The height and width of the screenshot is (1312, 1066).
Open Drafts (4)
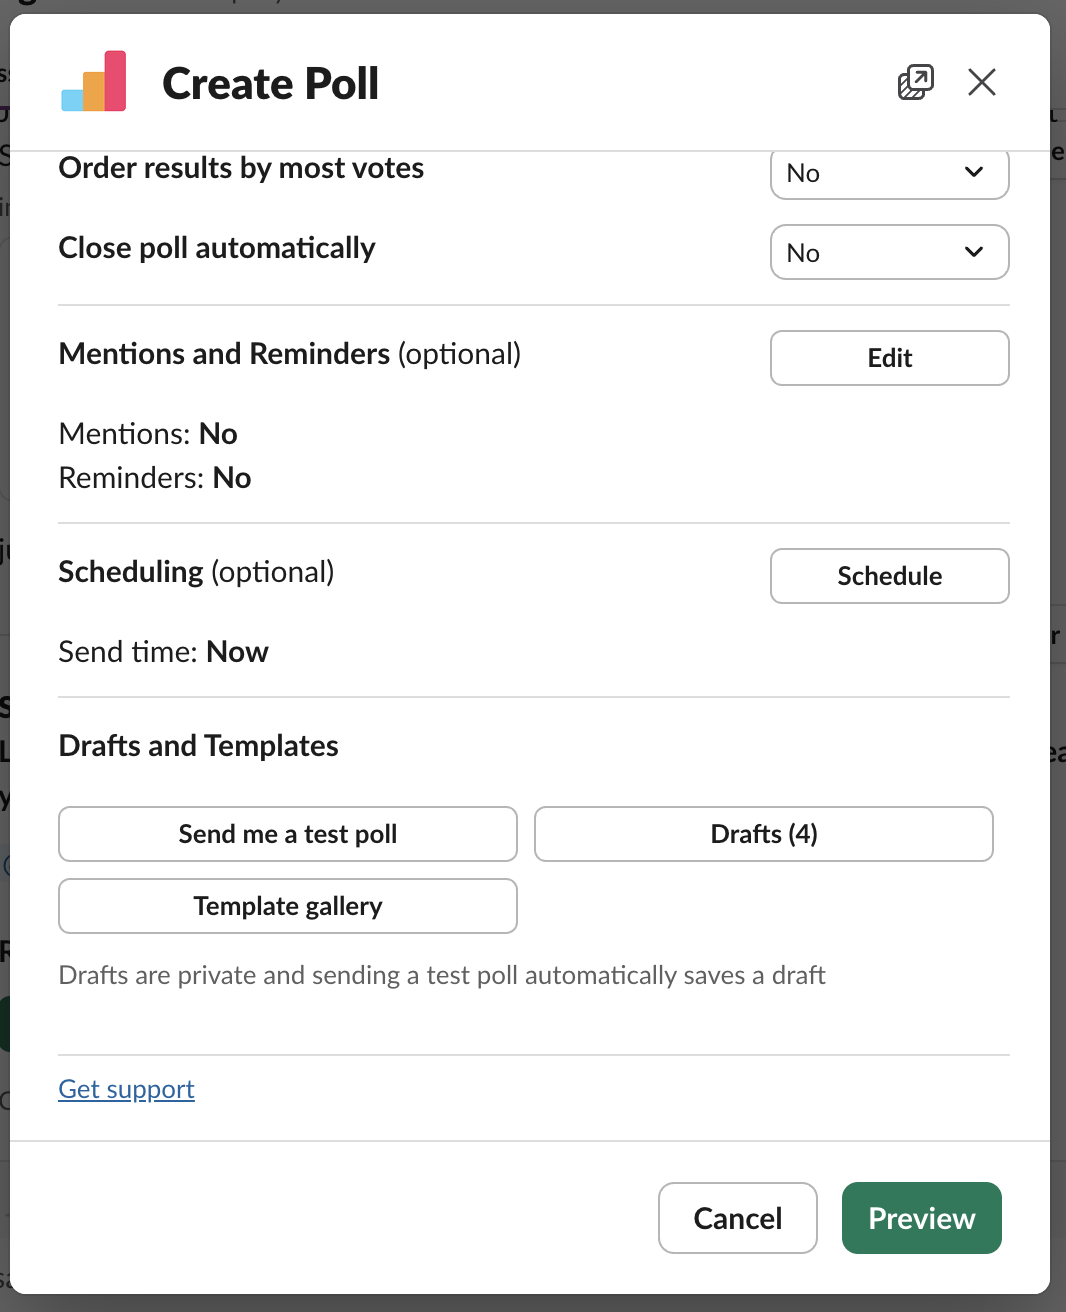pyautogui.click(x=763, y=834)
